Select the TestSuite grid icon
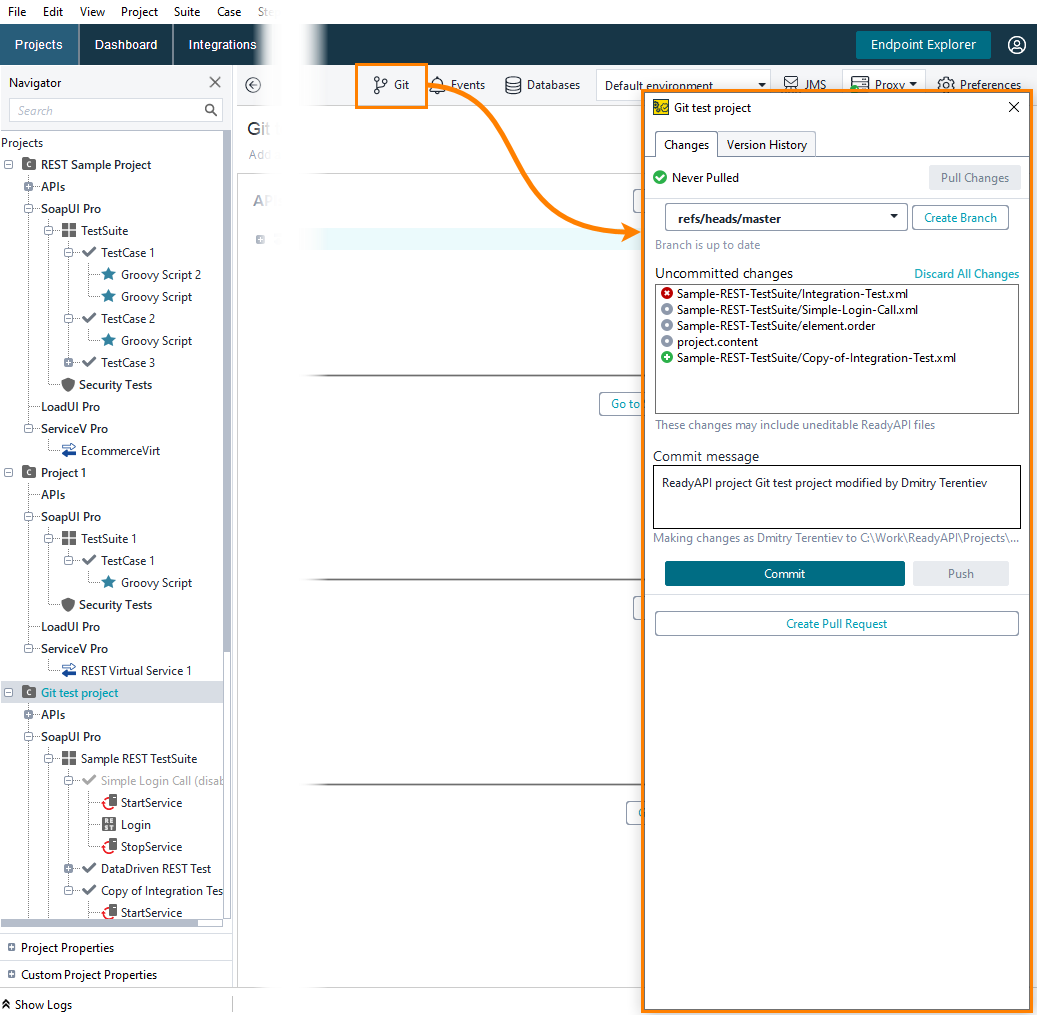 point(69,231)
